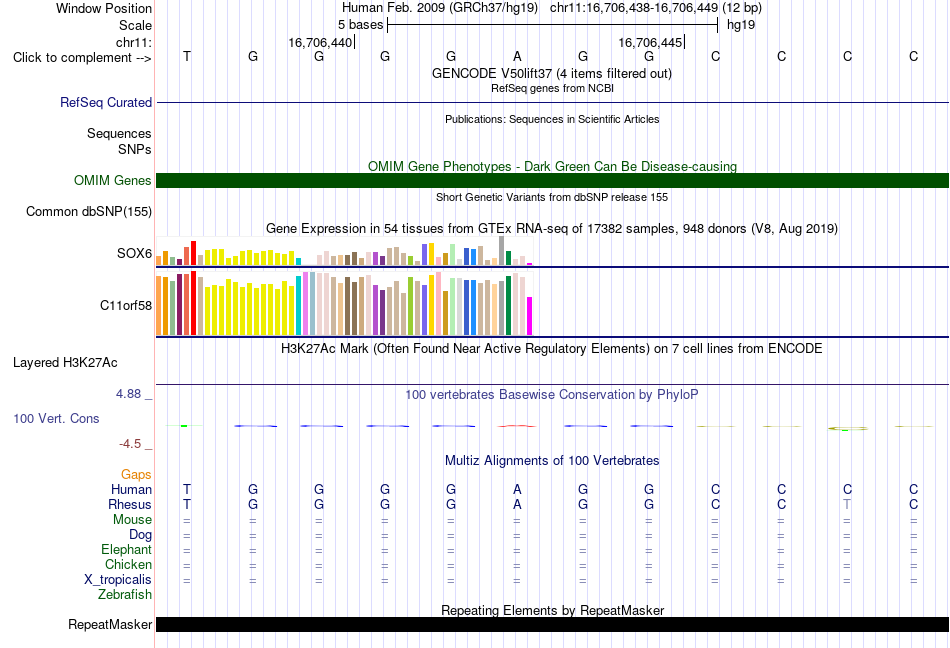The width and height of the screenshot is (950, 648).
Task: Click the green PhyloP mark under T
Action: tap(184, 426)
